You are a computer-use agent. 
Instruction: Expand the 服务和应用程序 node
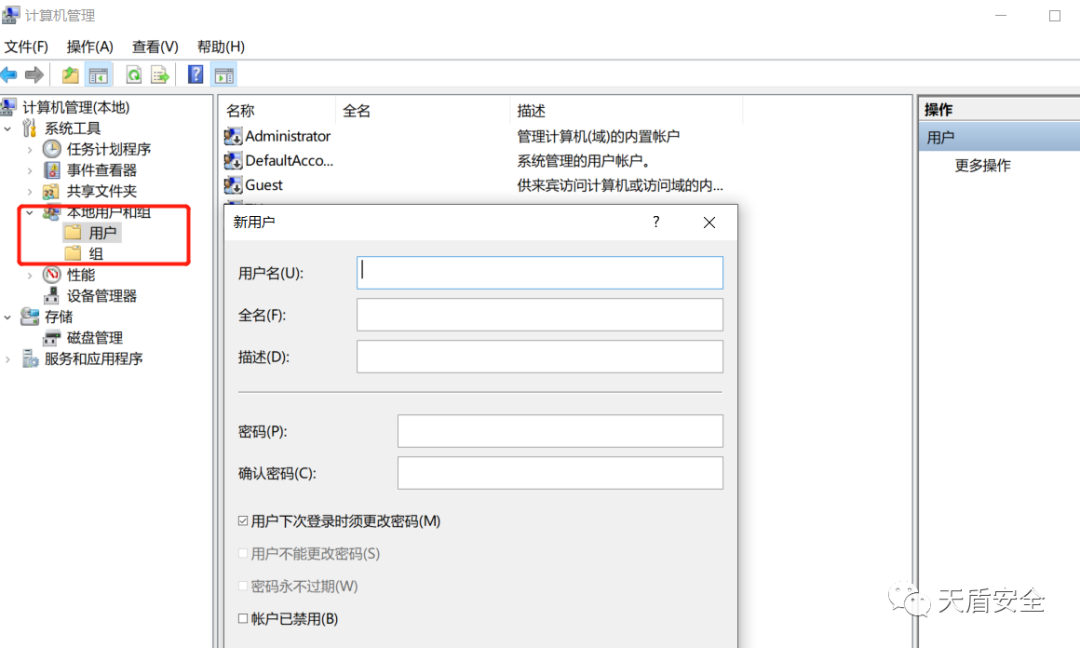pyautogui.click(x=8, y=359)
